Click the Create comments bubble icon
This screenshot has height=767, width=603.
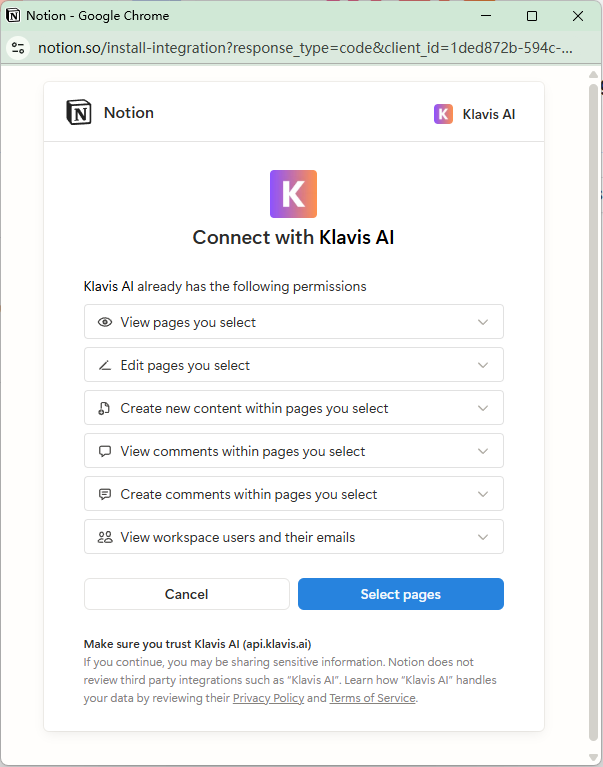click(x=105, y=494)
